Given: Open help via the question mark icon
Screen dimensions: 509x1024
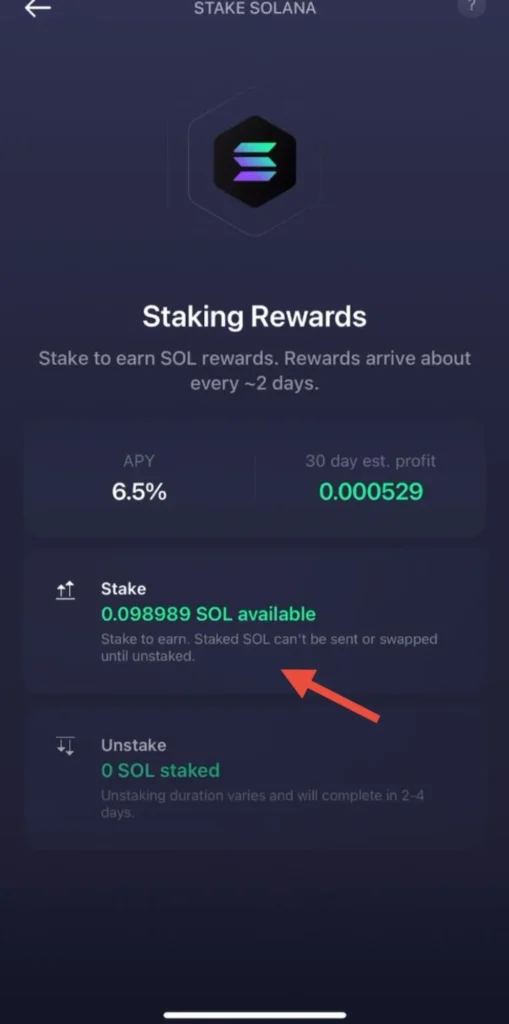Looking at the screenshot, I should pyautogui.click(x=471, y=7).
